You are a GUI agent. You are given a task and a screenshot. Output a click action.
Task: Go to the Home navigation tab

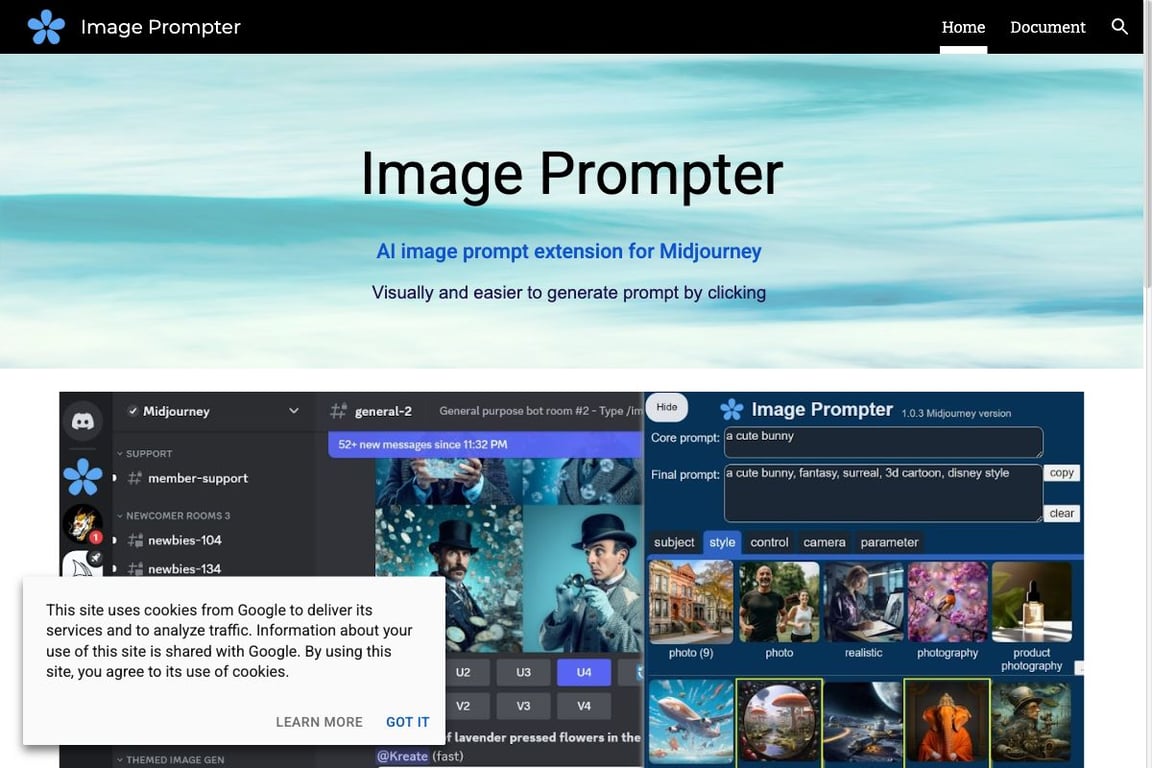click(x=963, y=27)
